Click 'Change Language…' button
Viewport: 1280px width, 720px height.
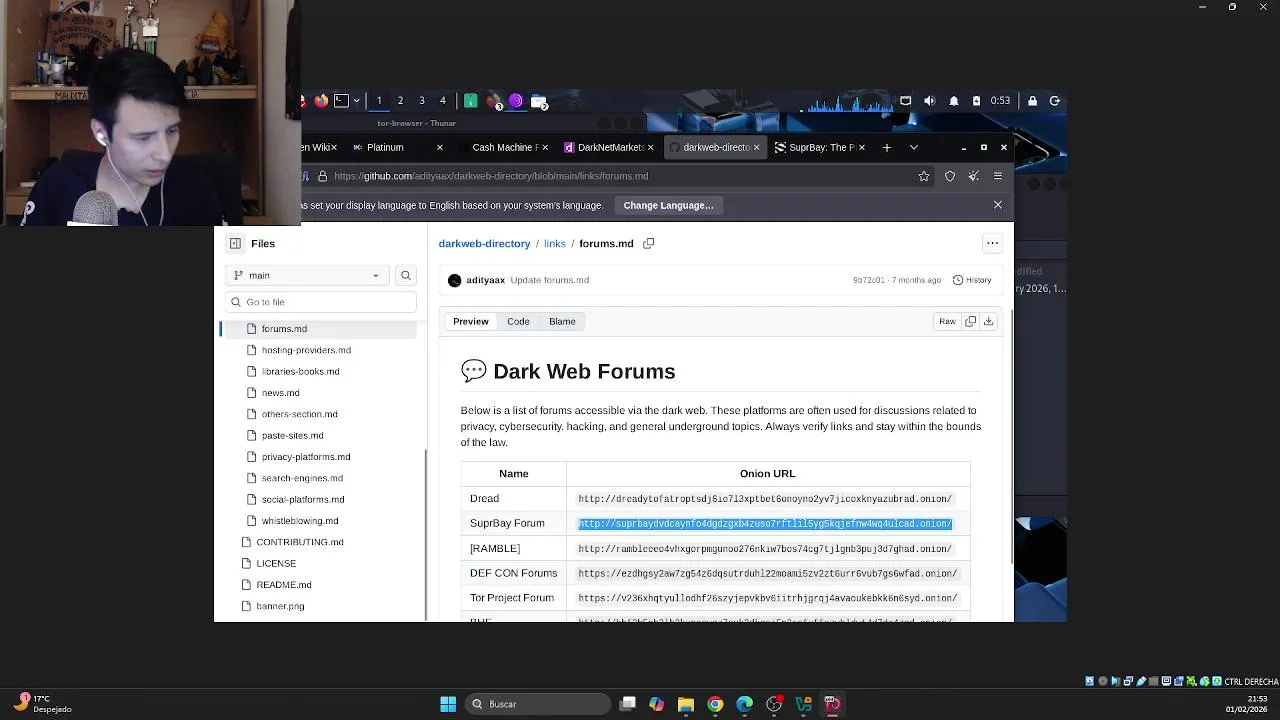(668, 205)
